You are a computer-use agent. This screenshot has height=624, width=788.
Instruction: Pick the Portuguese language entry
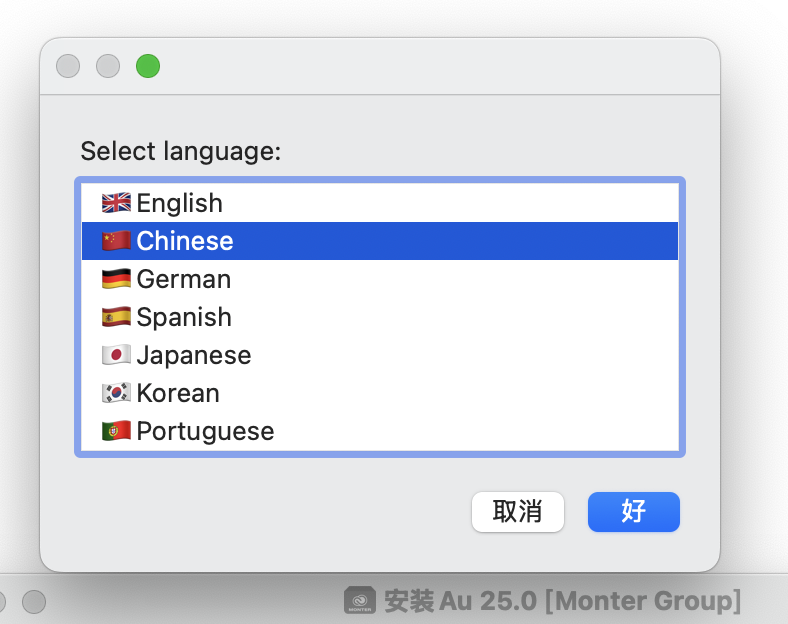click(205, 431)
